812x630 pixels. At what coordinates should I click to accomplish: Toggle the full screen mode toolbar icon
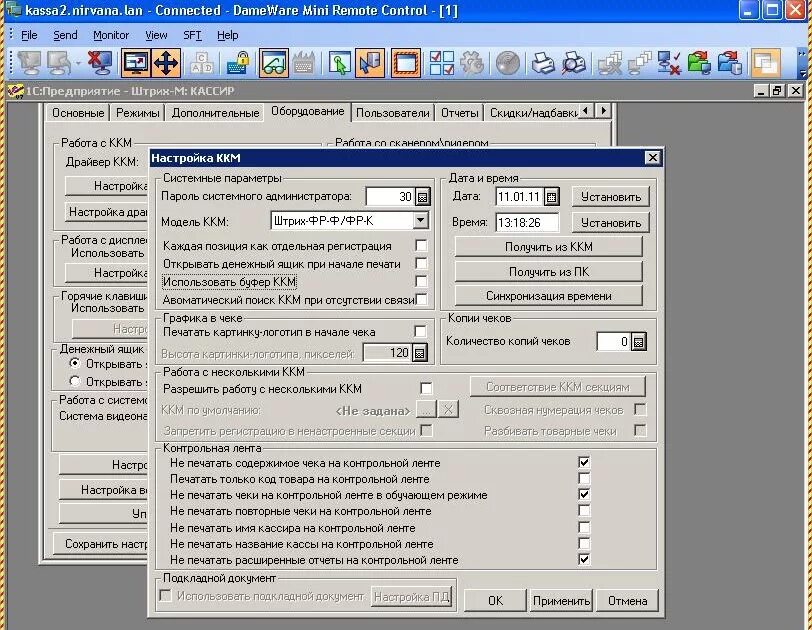135,63
